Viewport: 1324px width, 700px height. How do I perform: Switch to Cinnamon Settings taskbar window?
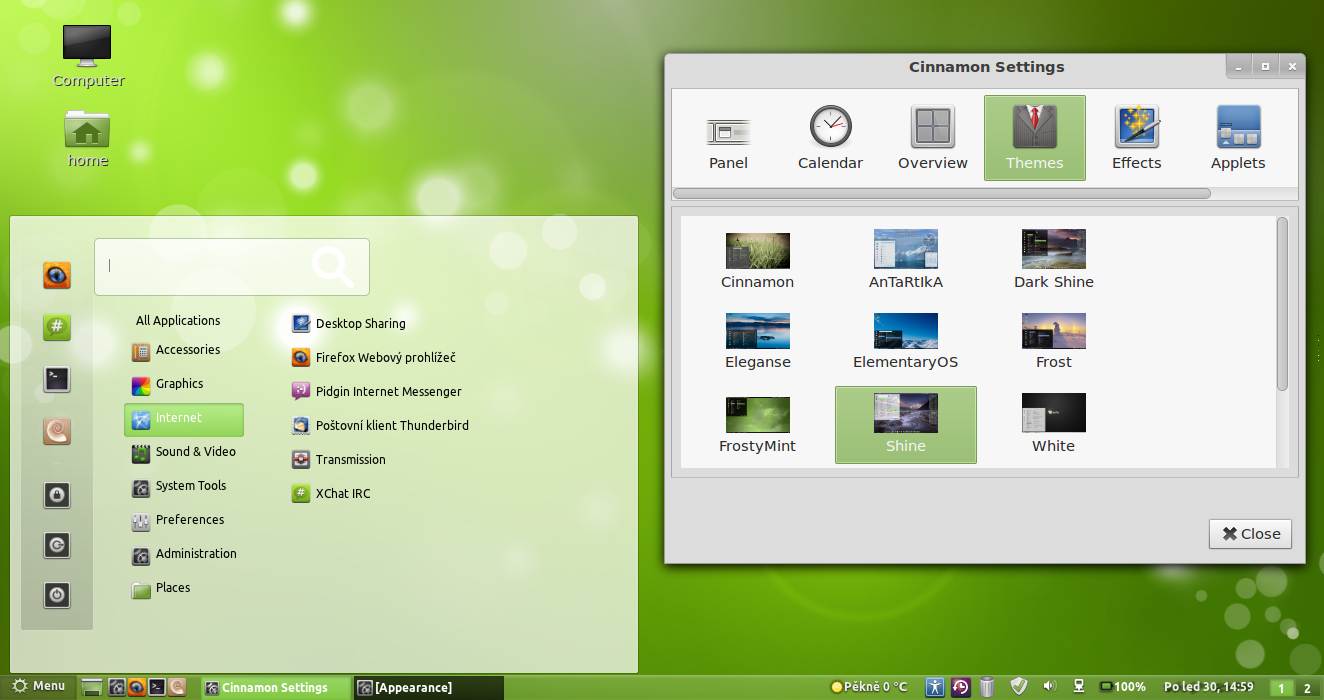click(x=276, y=687)
